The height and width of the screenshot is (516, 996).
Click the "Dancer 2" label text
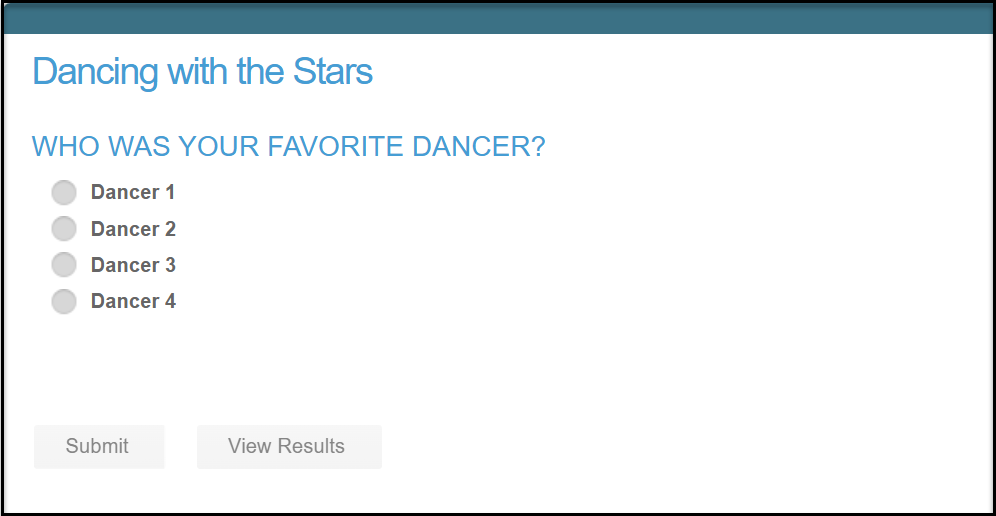[x=133, y=229]
